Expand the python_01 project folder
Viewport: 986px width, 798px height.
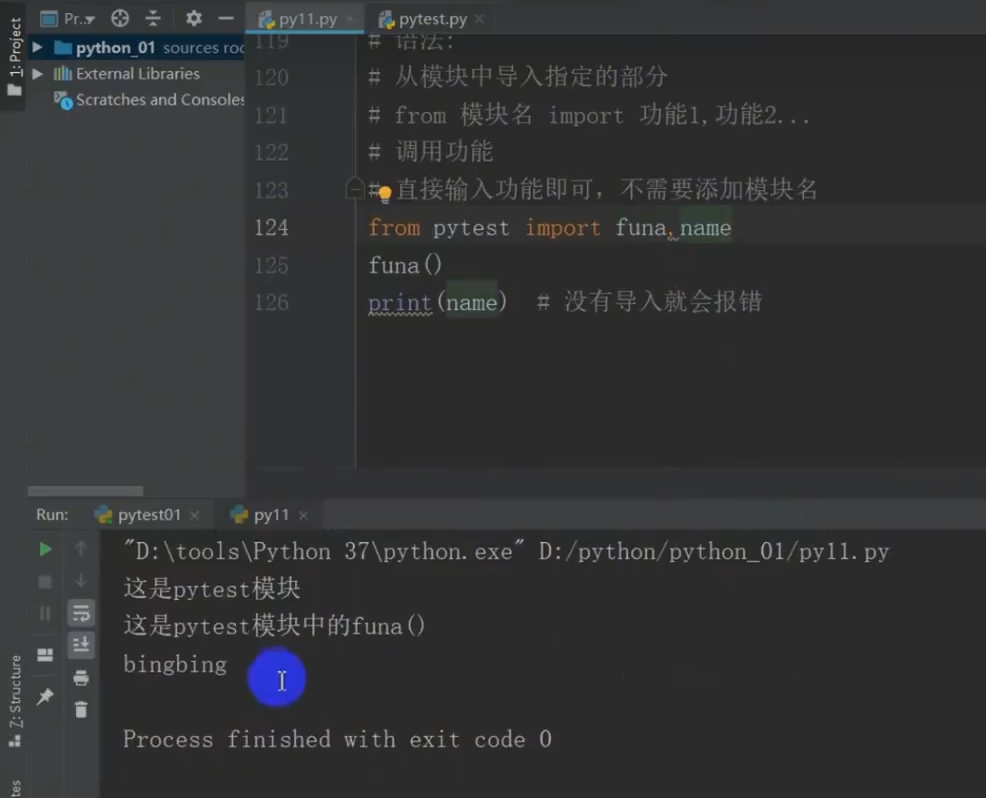(x=37, y=47)
